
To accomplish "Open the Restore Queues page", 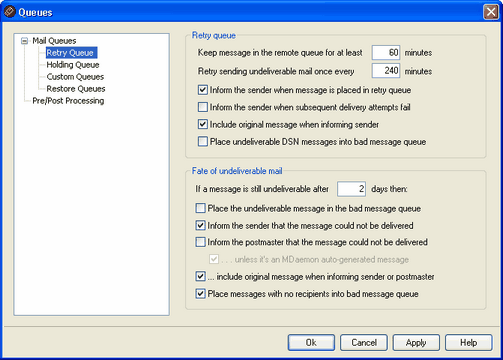I will point(76,89).
